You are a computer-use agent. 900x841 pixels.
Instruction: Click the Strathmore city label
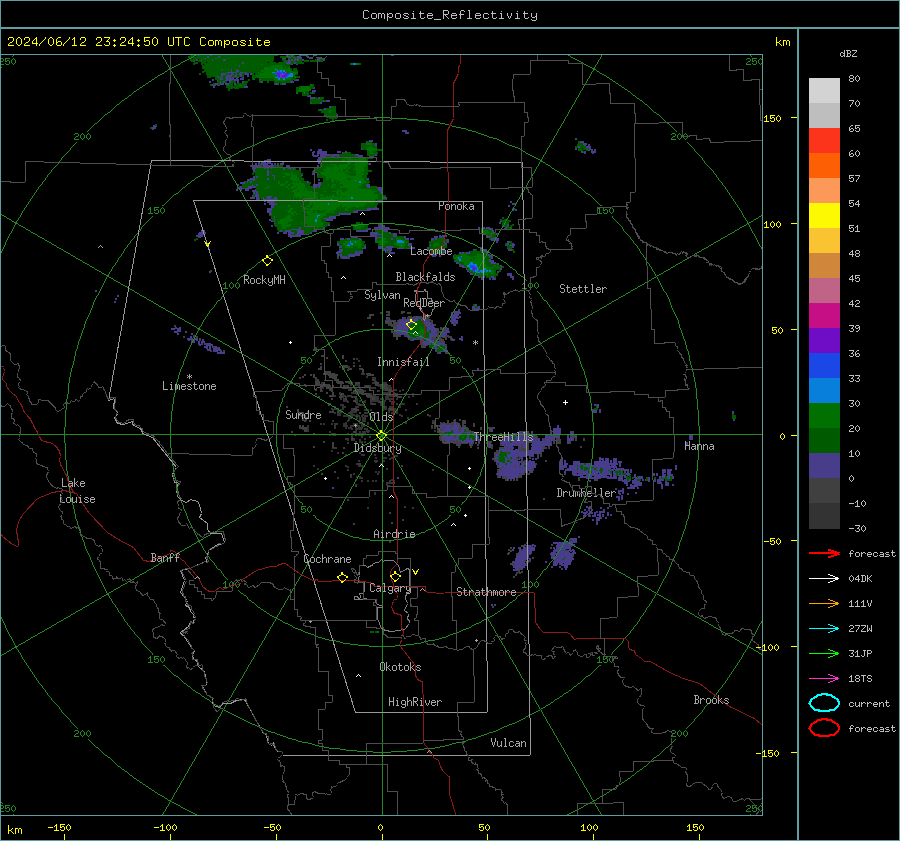(x=486, y=592)
